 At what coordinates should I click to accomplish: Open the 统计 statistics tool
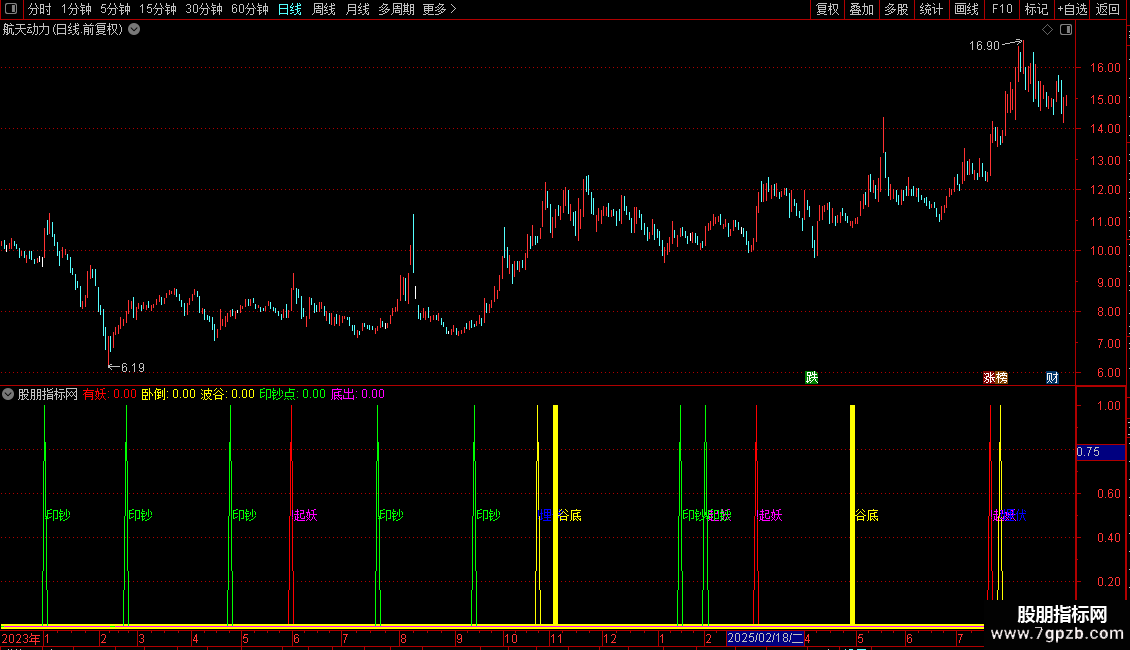931,9
